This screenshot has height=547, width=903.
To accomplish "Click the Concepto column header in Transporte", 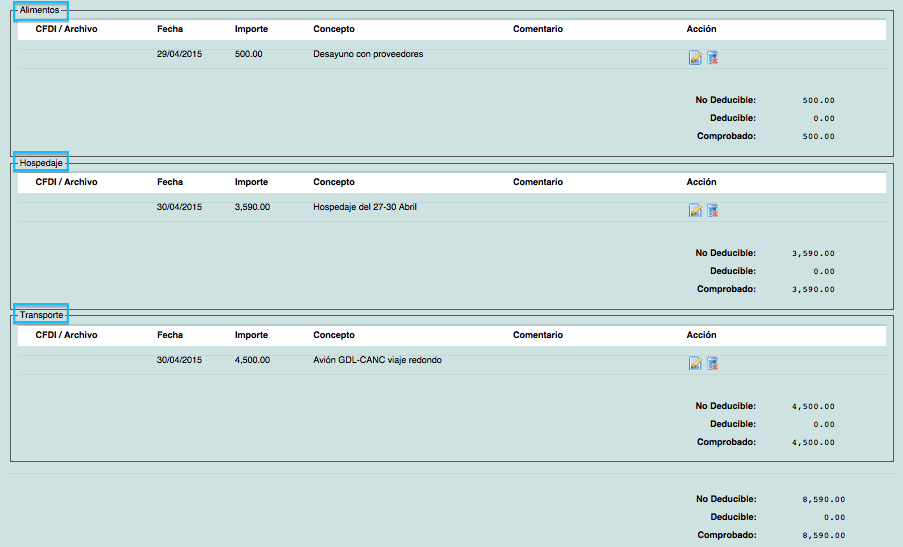I will pyautogui.click(x=333, y=335).
